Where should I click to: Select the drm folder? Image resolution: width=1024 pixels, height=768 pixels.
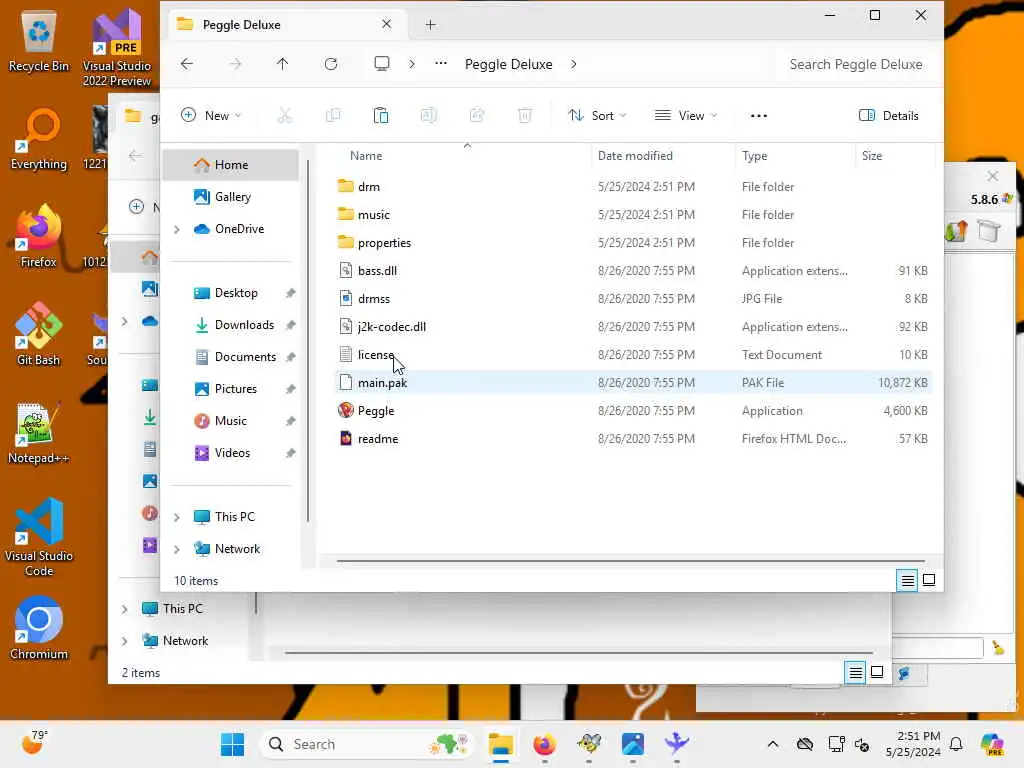tap(633, 187)
